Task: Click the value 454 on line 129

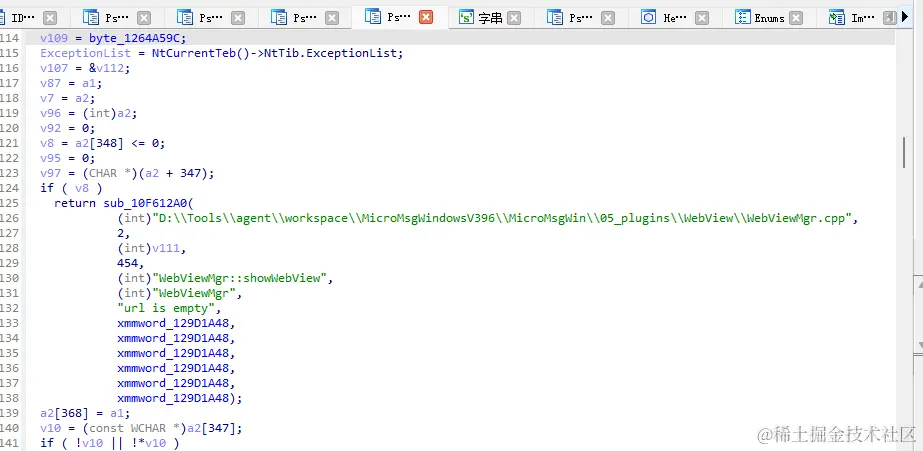Action: 127,263
